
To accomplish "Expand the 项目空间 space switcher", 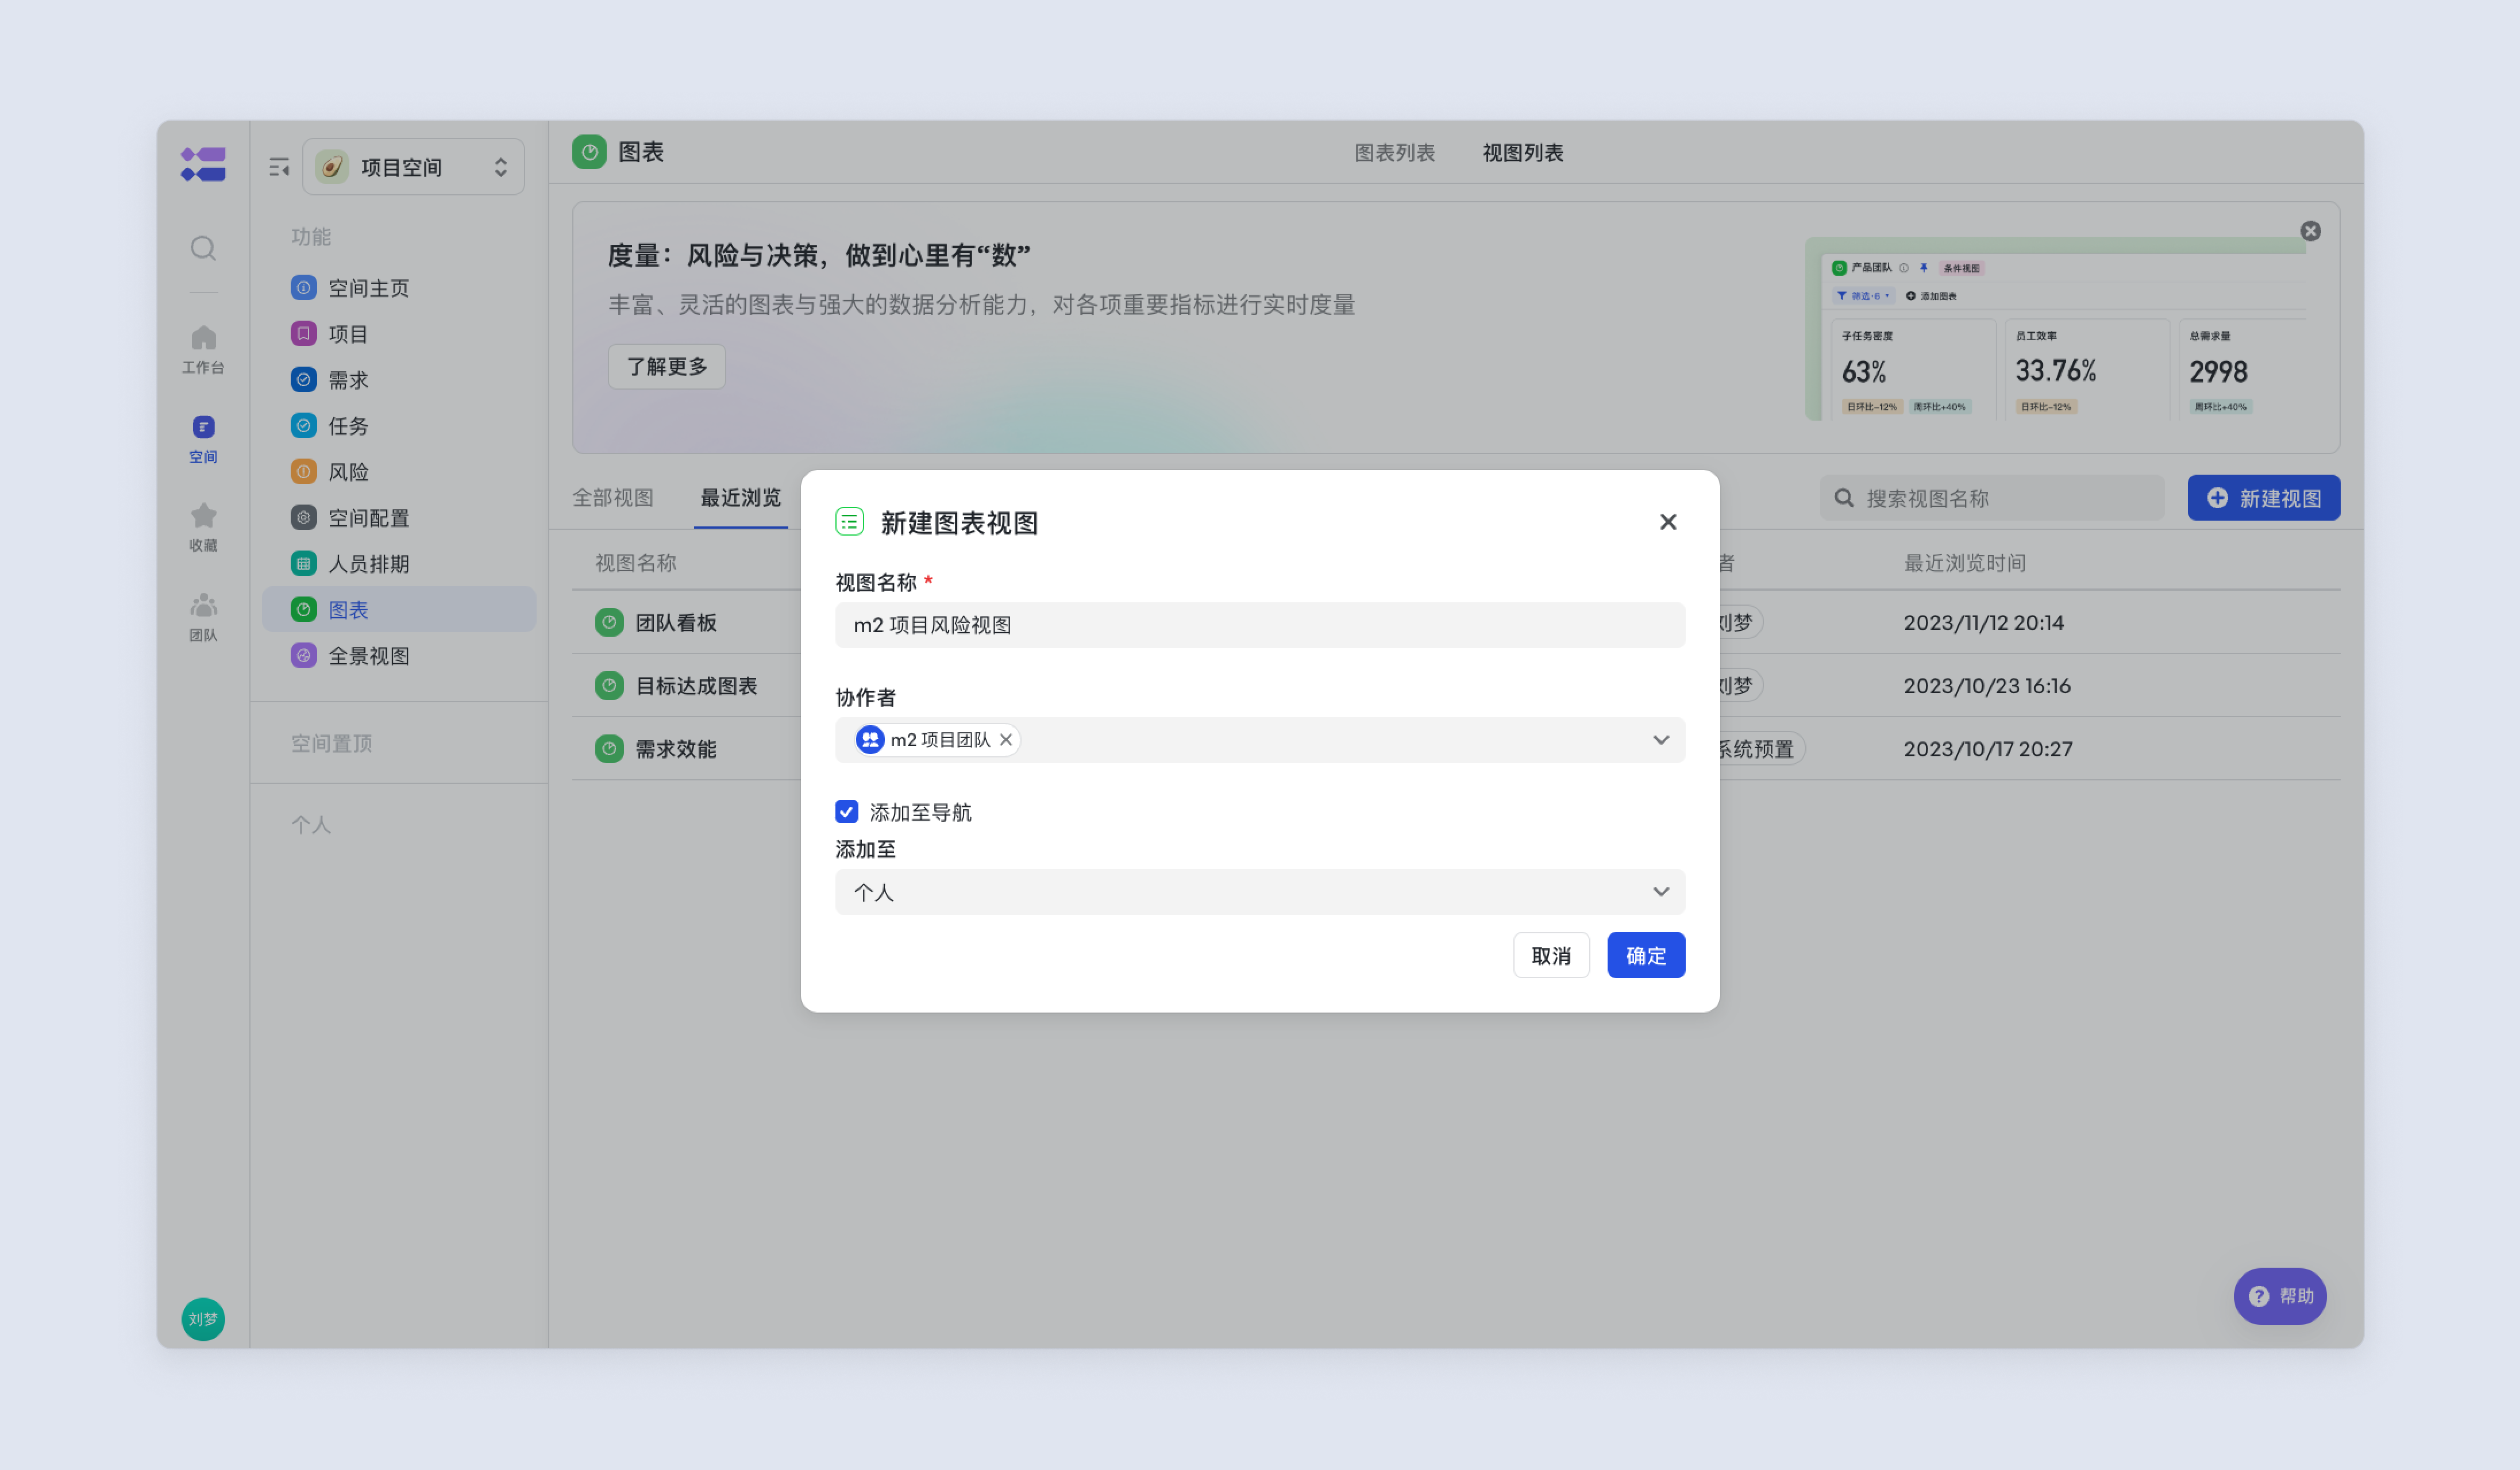I will [413, 167].
